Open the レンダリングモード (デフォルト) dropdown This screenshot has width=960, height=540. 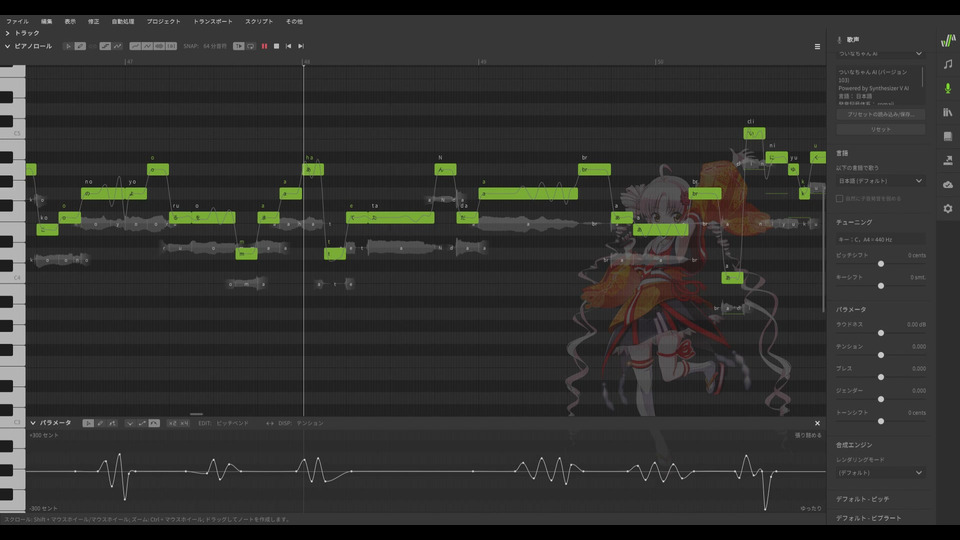click(880, 473)
